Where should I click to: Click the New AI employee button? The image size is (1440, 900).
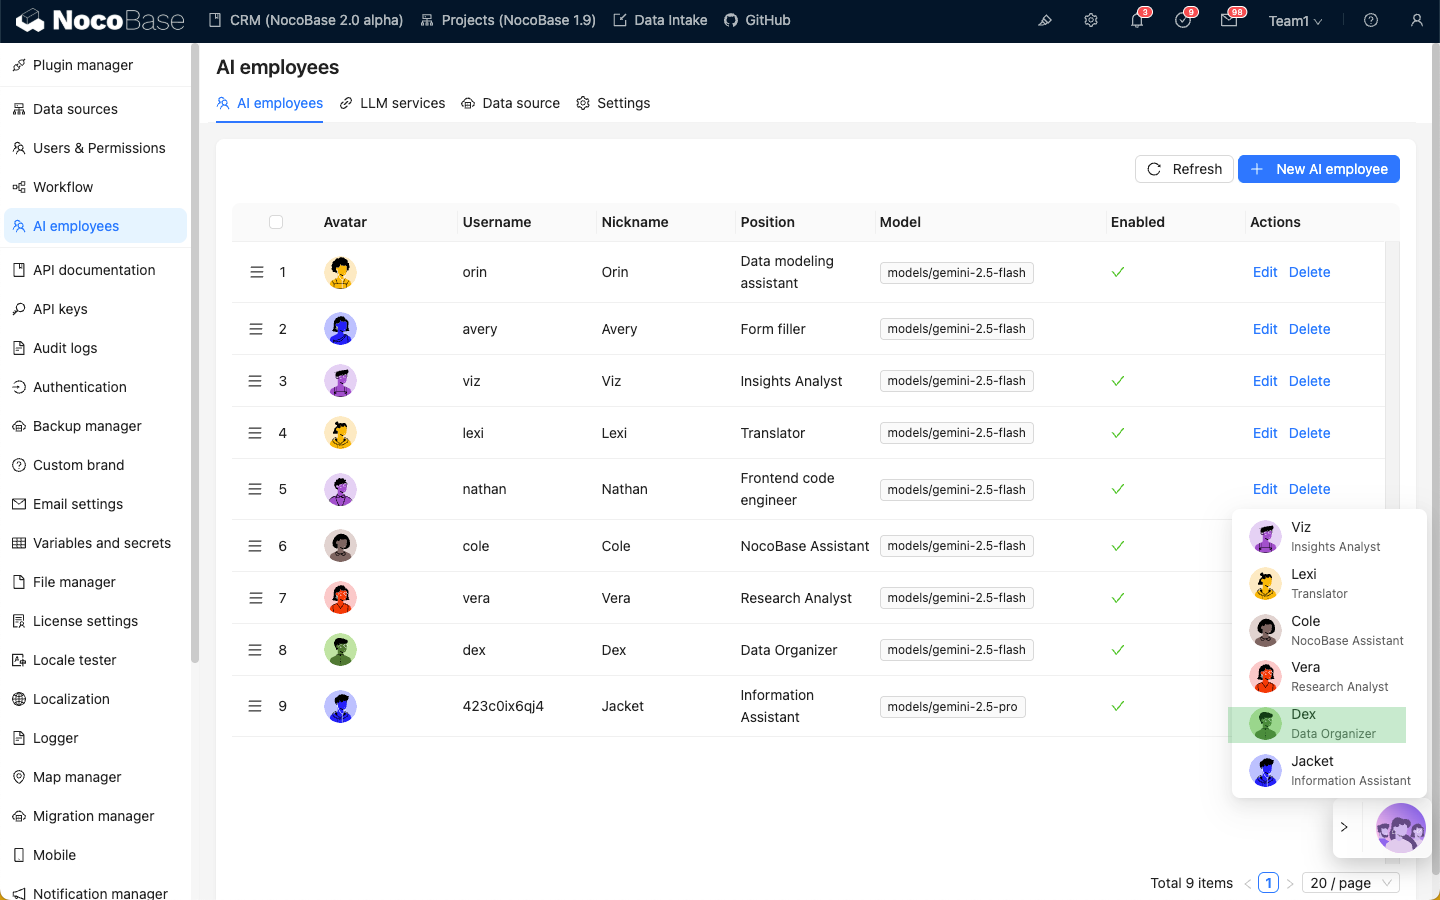[x=1318, y=169]
